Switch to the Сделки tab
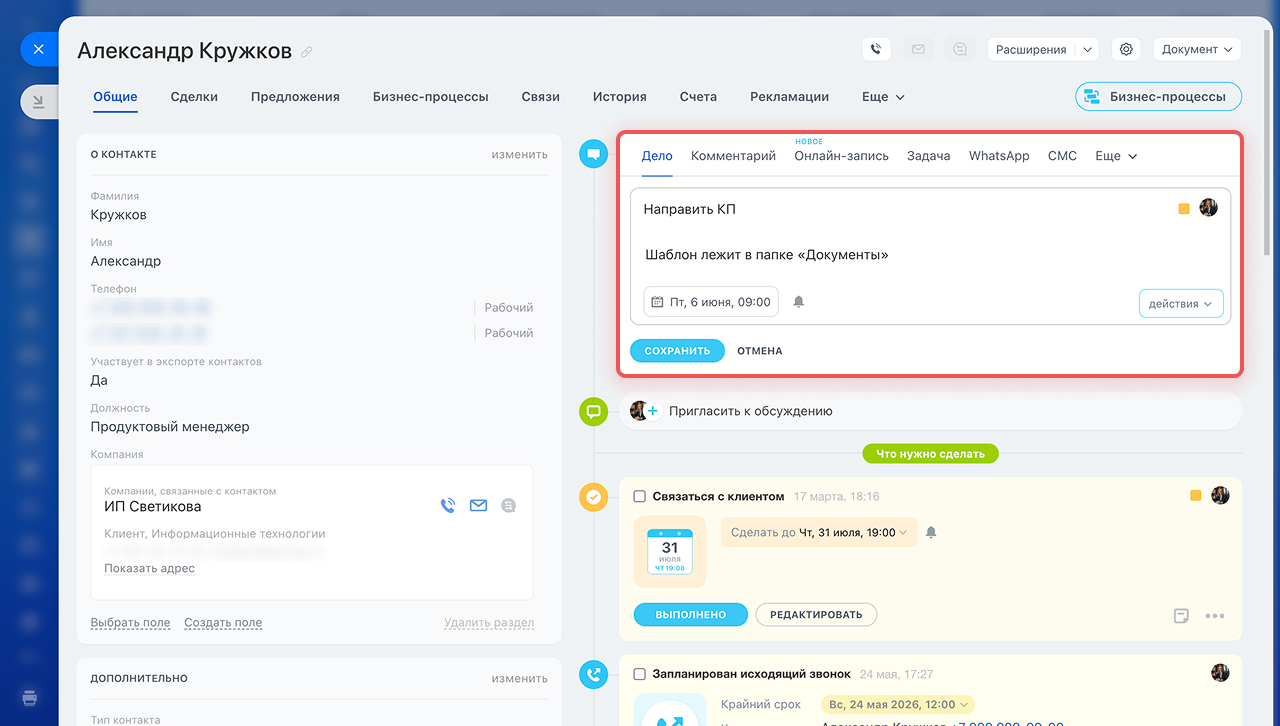 point(194,97)
